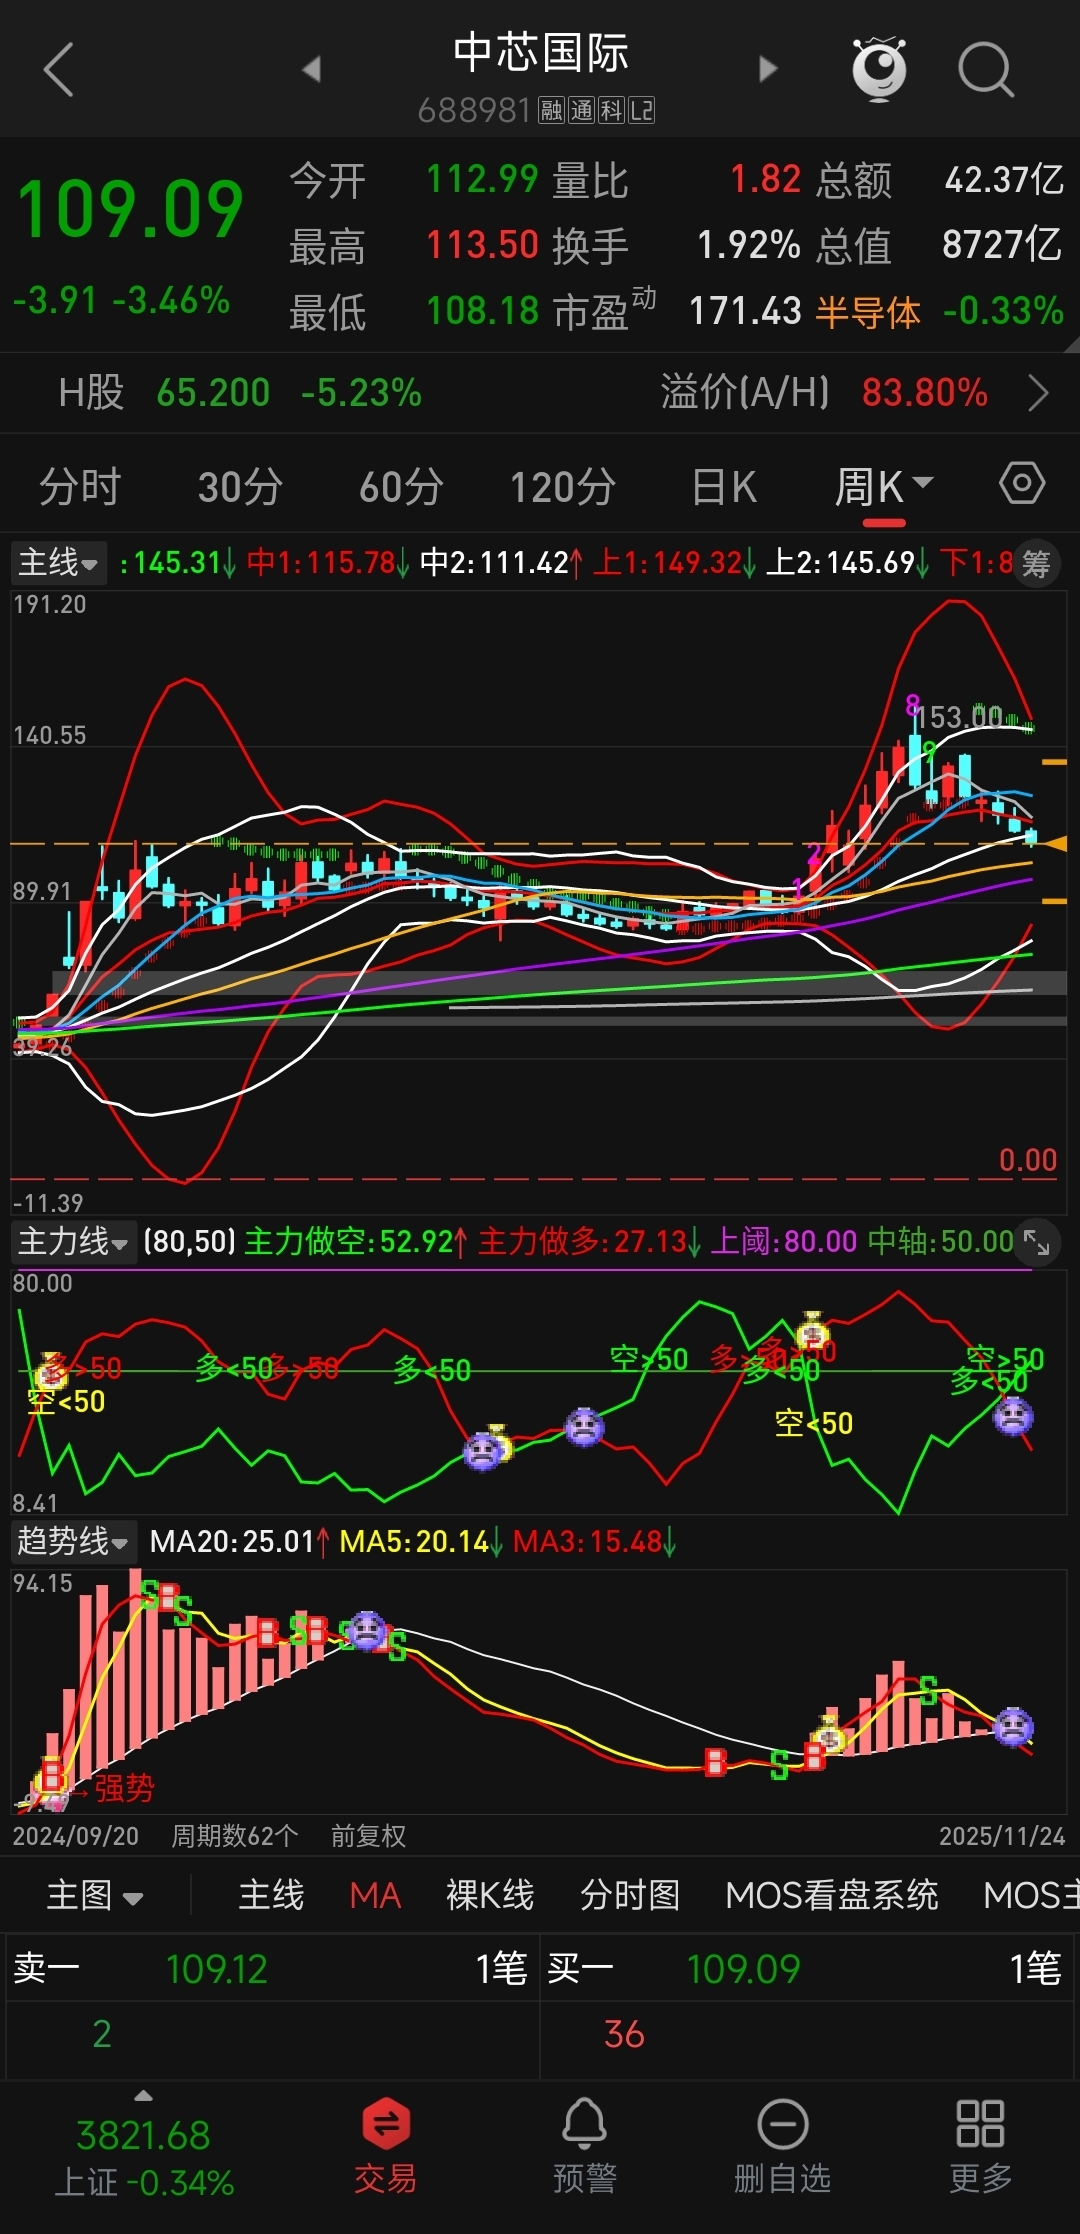Select 主线 main chart indicator
The image size is (1080, 2234).
271,1895
